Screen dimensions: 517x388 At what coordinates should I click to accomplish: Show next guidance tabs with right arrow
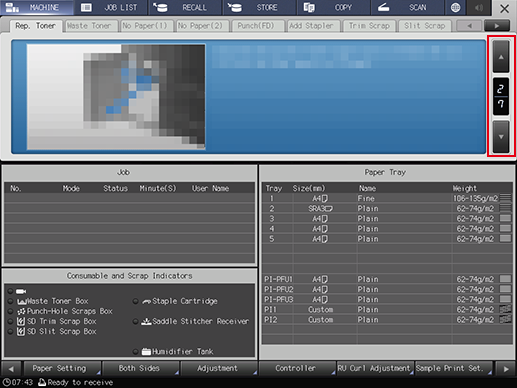(497, 26)
